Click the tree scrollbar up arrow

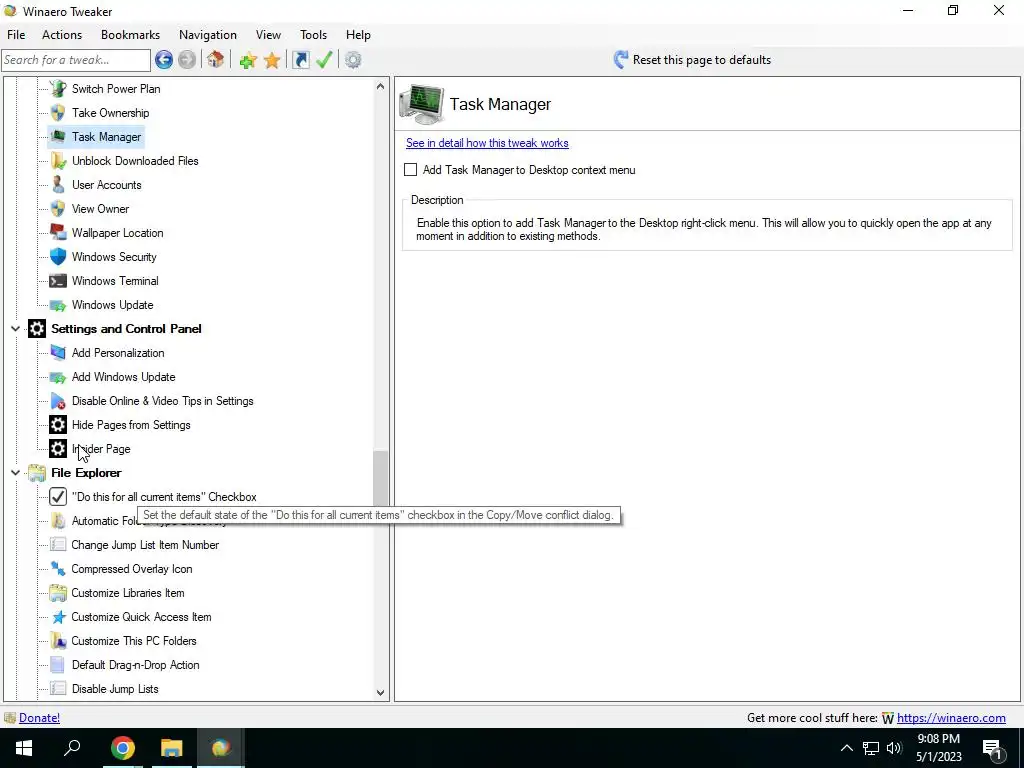click(381, 86)
